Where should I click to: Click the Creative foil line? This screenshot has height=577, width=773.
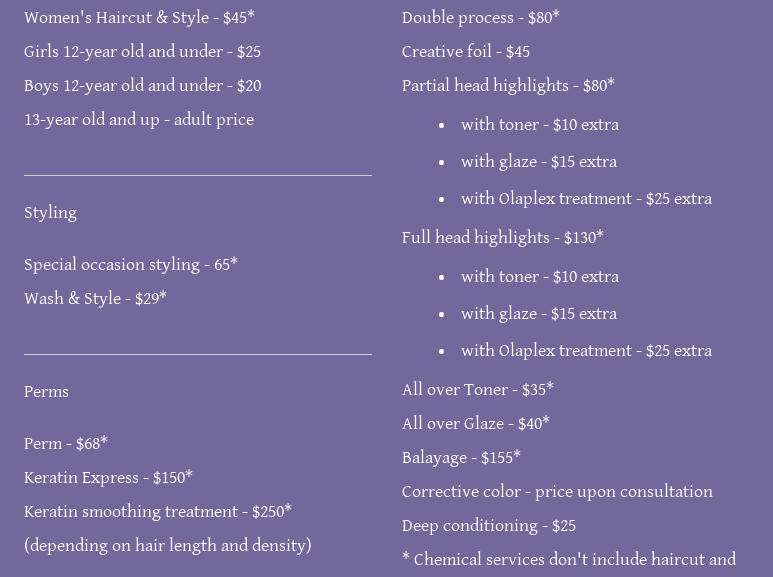[465, 52]
